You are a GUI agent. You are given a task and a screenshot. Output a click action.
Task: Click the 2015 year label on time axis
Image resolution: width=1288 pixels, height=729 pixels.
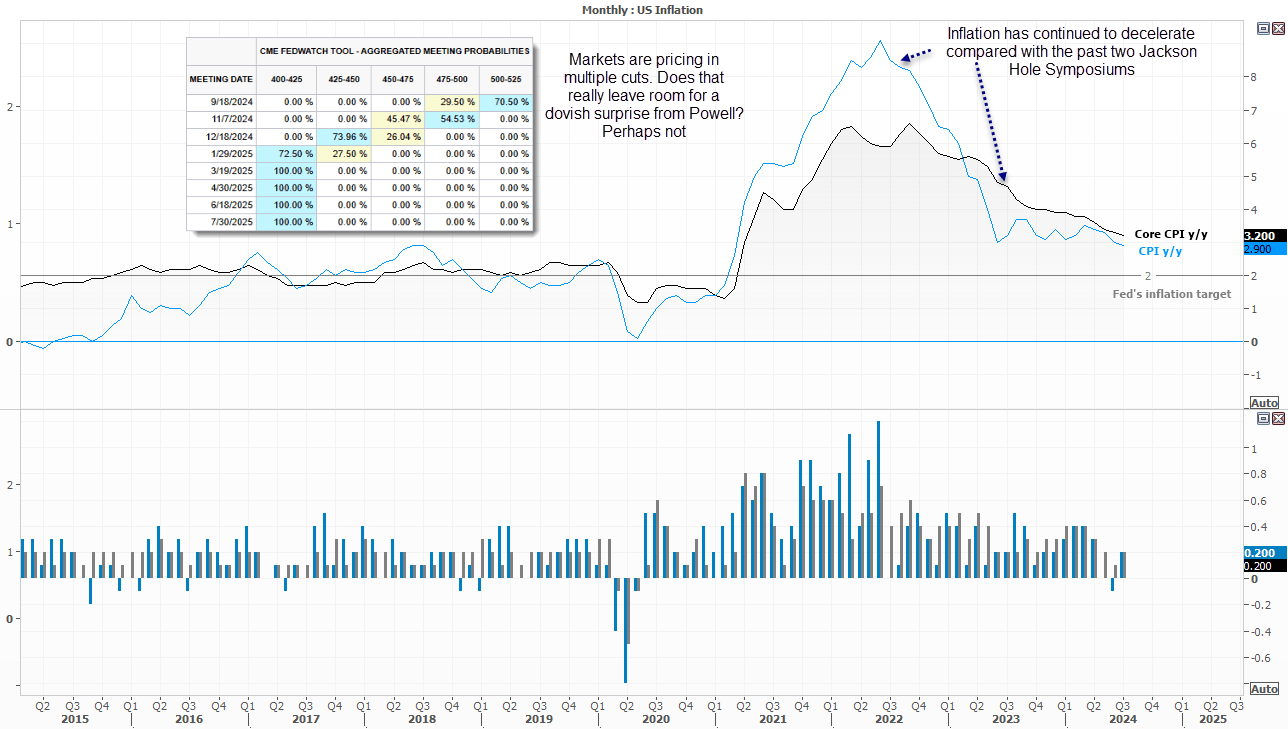coord(76,718)
